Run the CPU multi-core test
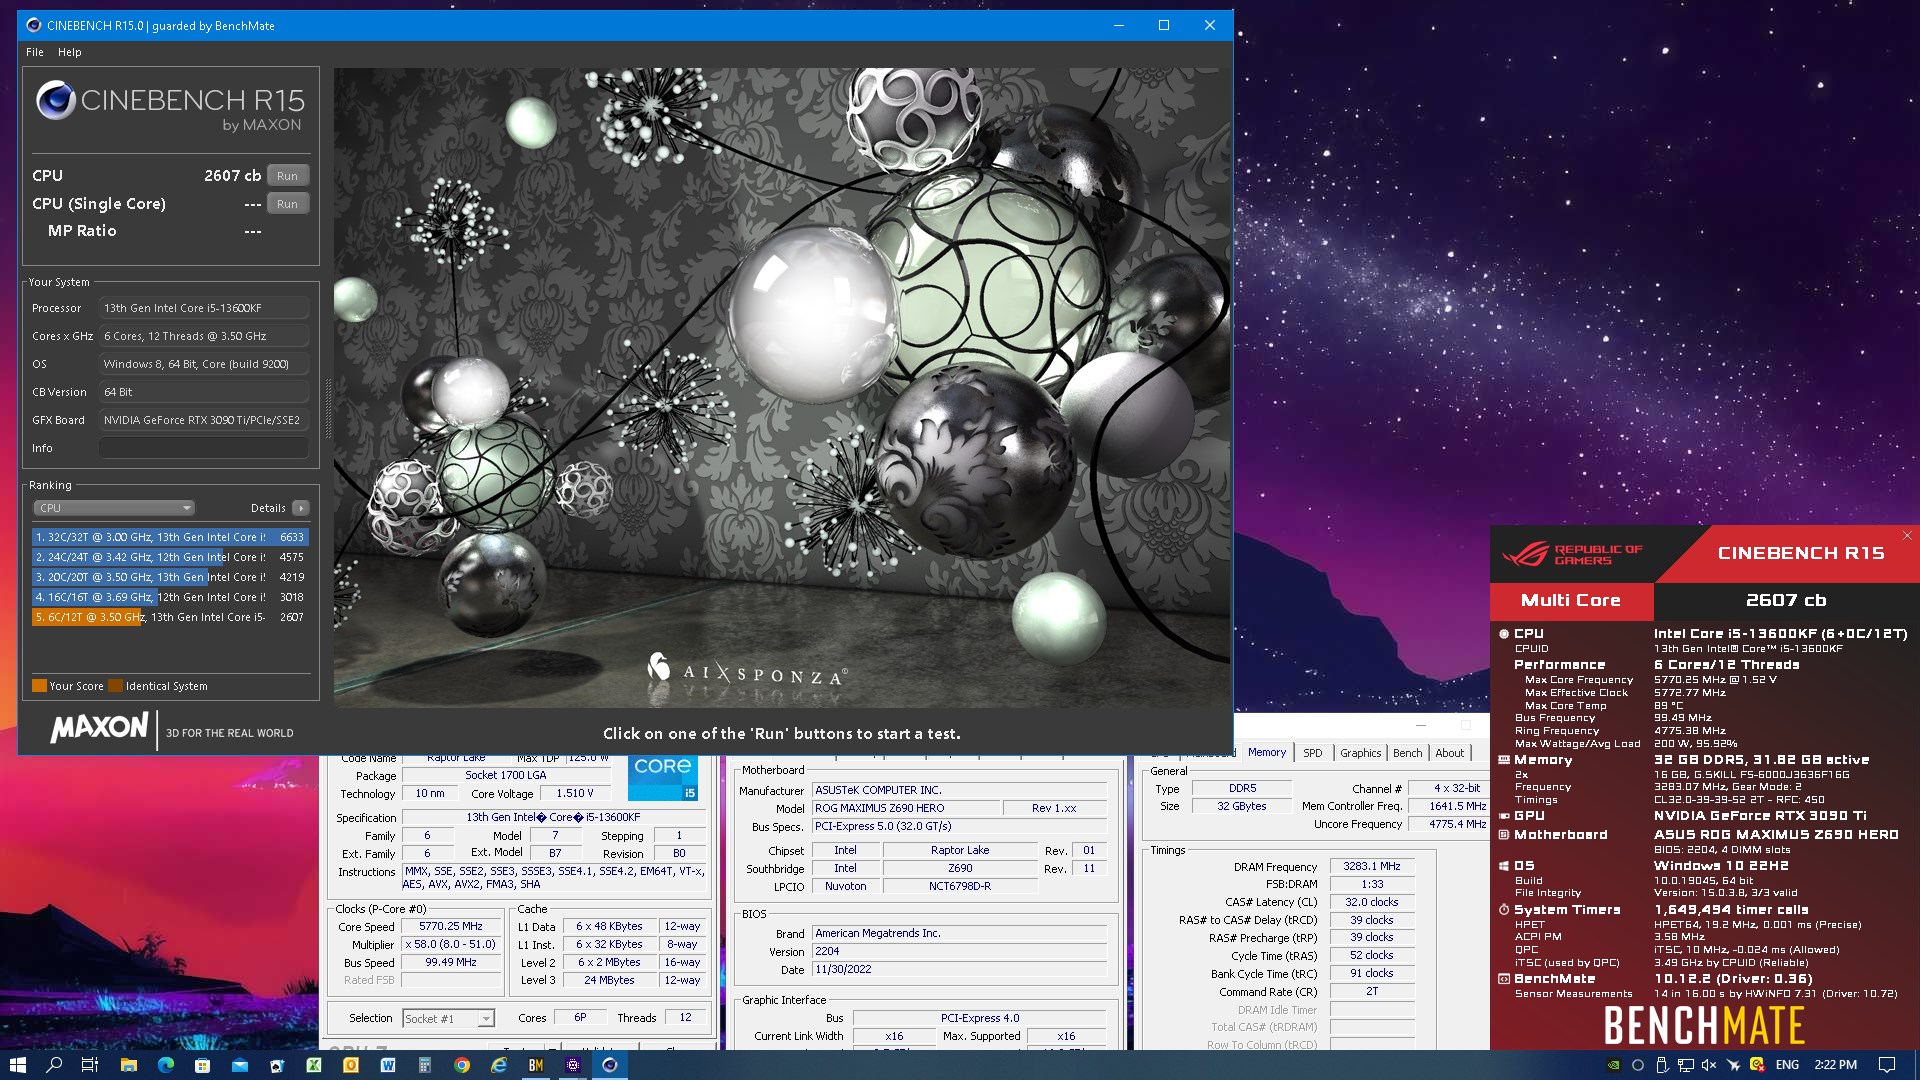1920x1080 pixels. point(288,176)
